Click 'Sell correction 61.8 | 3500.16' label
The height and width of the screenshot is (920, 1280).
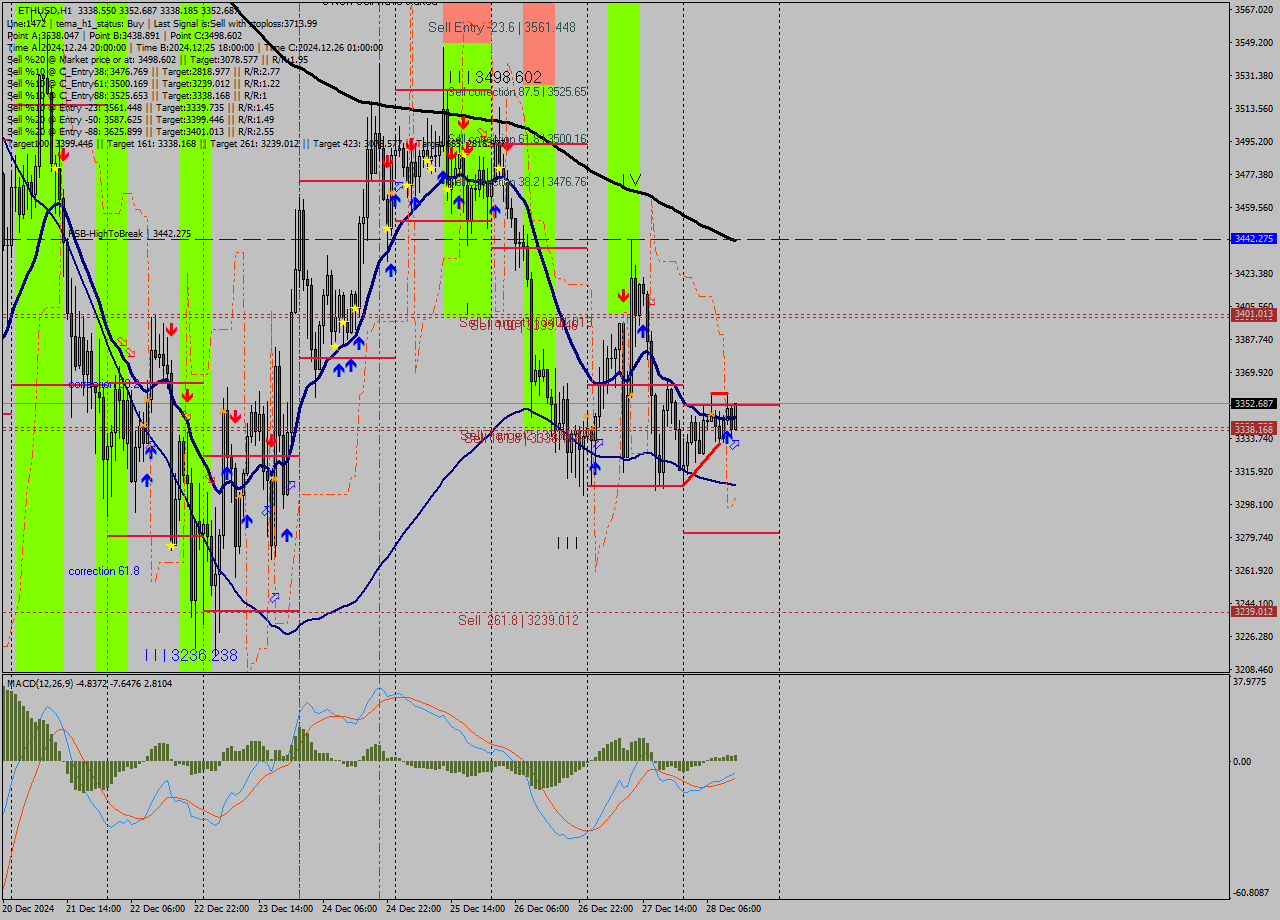pyautogui.click(x=517, y=139)
